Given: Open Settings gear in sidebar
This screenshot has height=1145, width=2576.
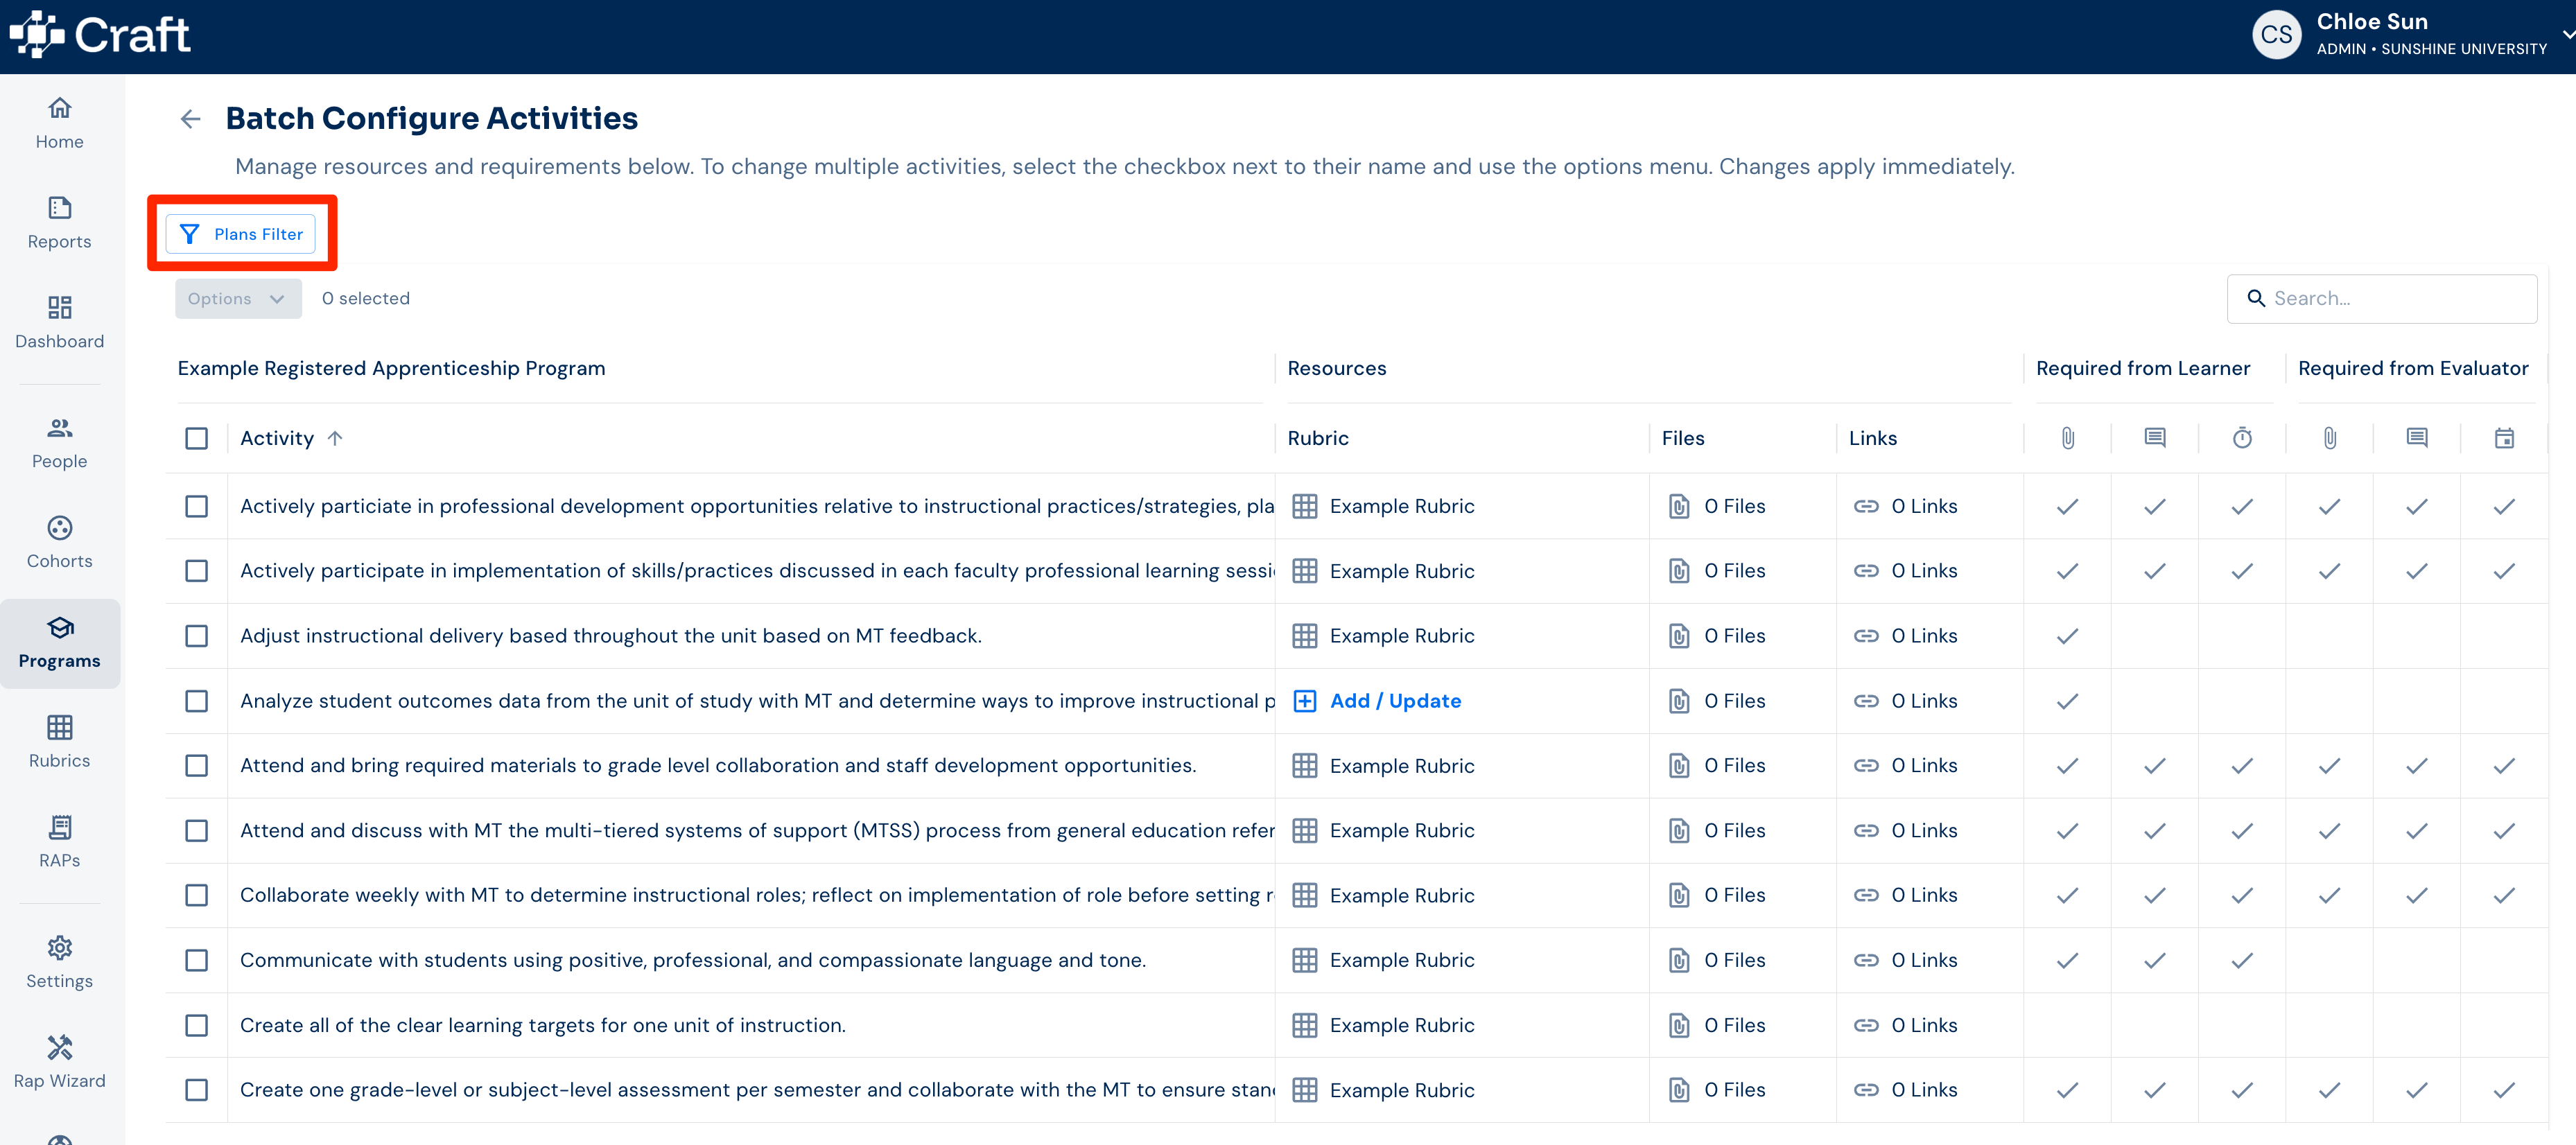Looking at the screenshot, I should coord(60,963).
